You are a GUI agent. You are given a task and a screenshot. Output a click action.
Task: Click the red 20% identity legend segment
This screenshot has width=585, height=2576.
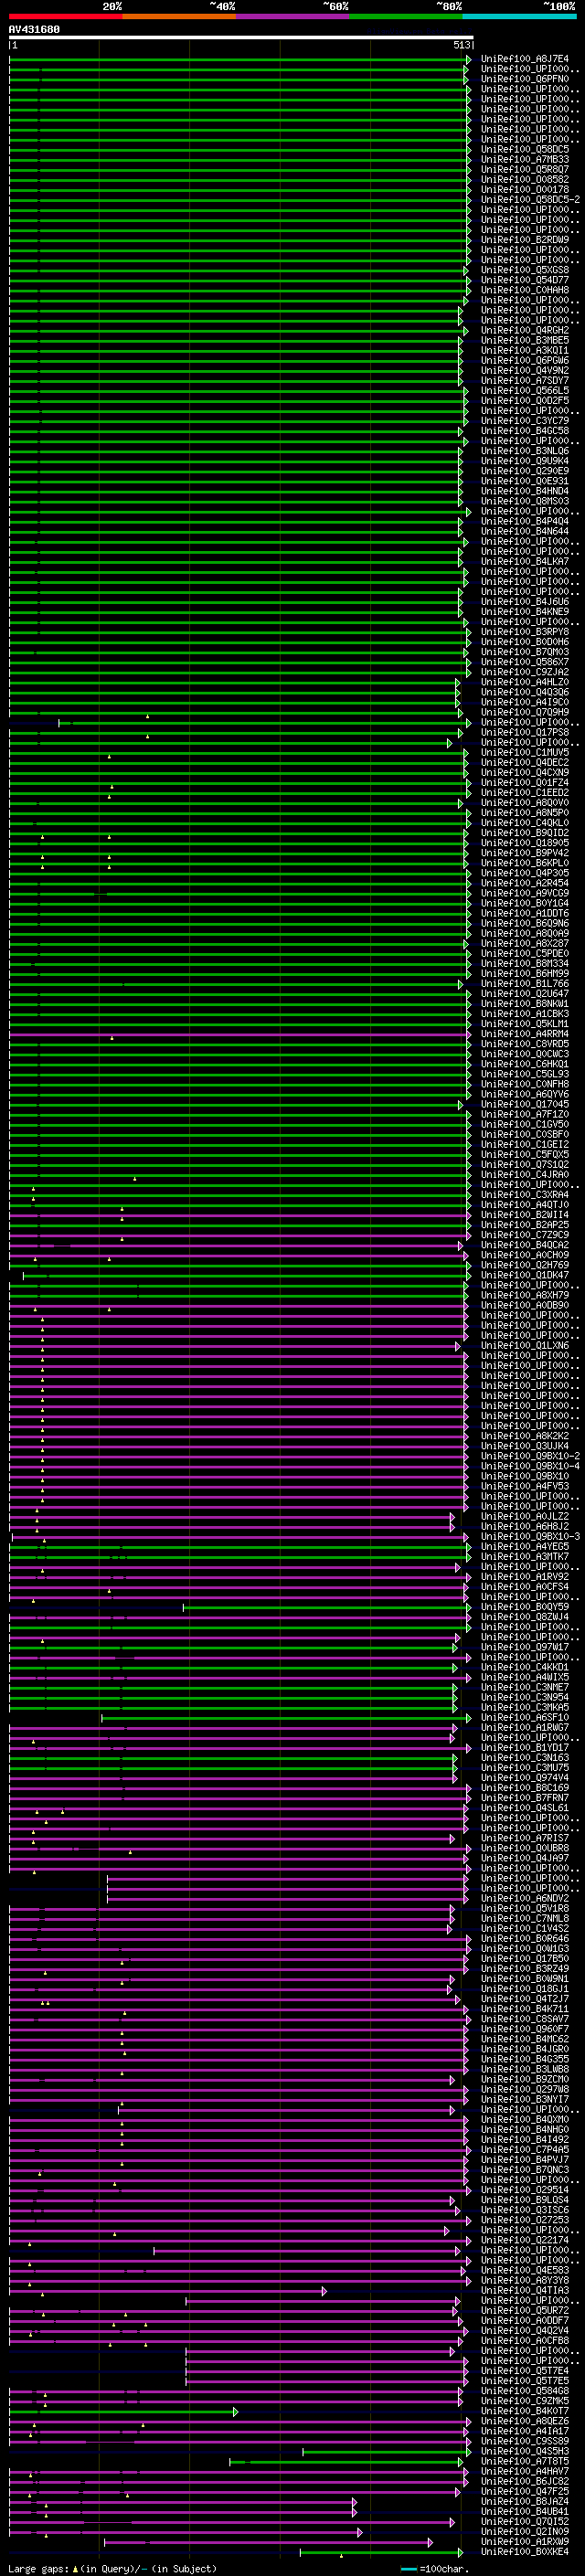65,16
